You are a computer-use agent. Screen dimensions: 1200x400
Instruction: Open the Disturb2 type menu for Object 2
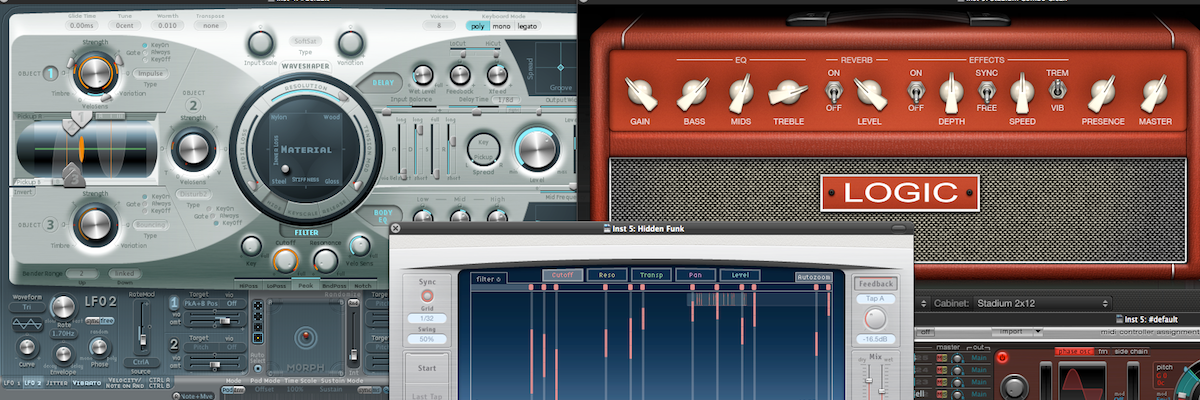(x=193, y=194)
